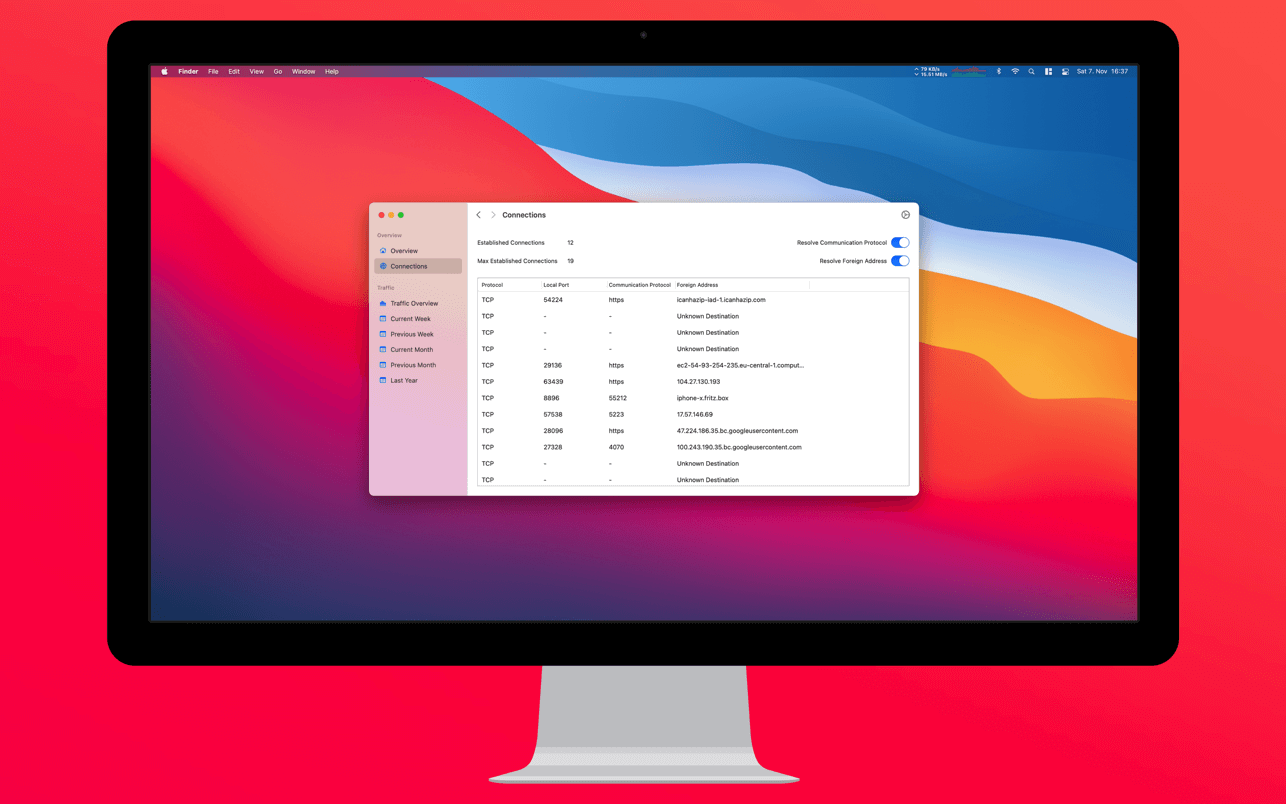Open Traffic Overview from the sidebar

pyautogui.click(x=414, y=303)
